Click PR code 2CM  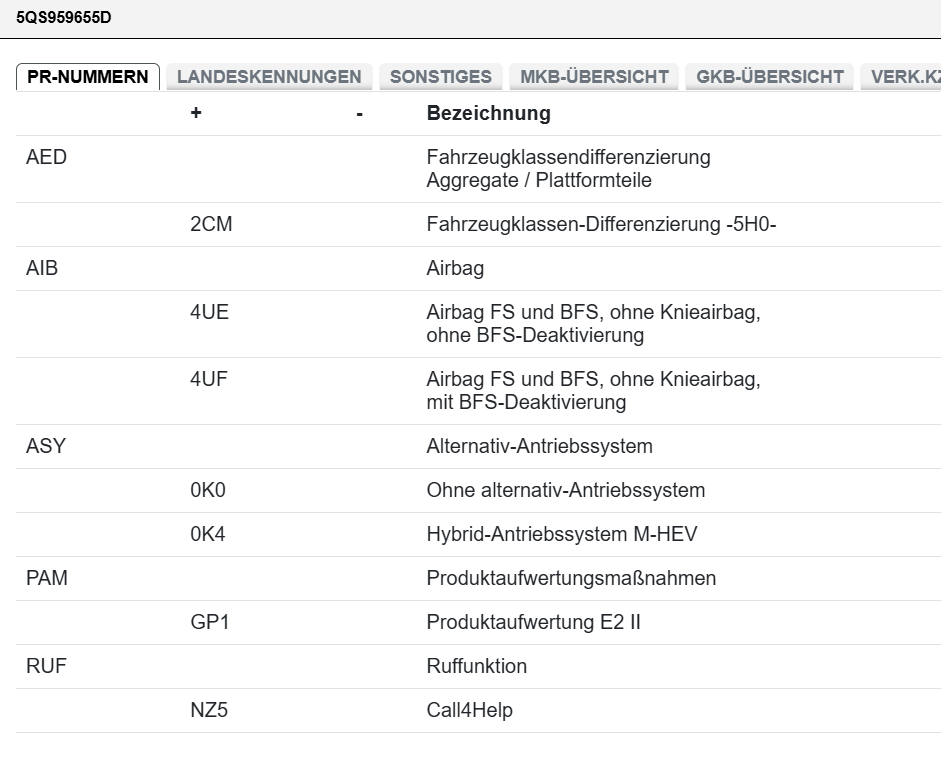210,225
